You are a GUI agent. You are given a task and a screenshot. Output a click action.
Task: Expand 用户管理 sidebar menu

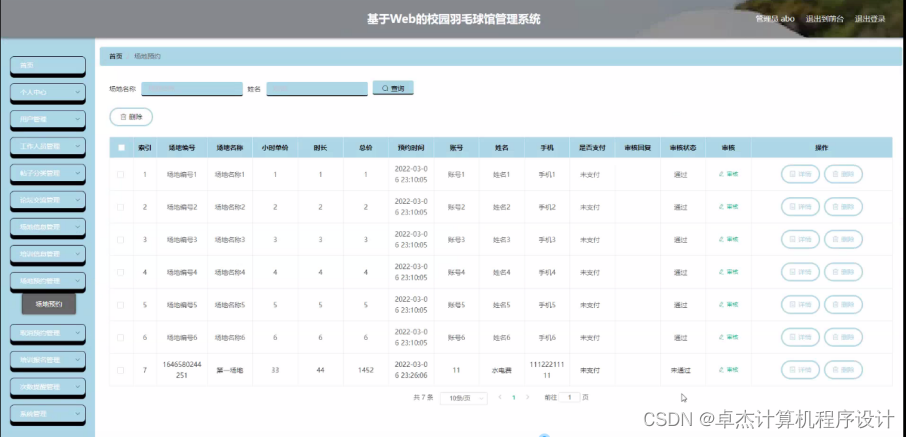pyautogui.click(x=48, y=119)
